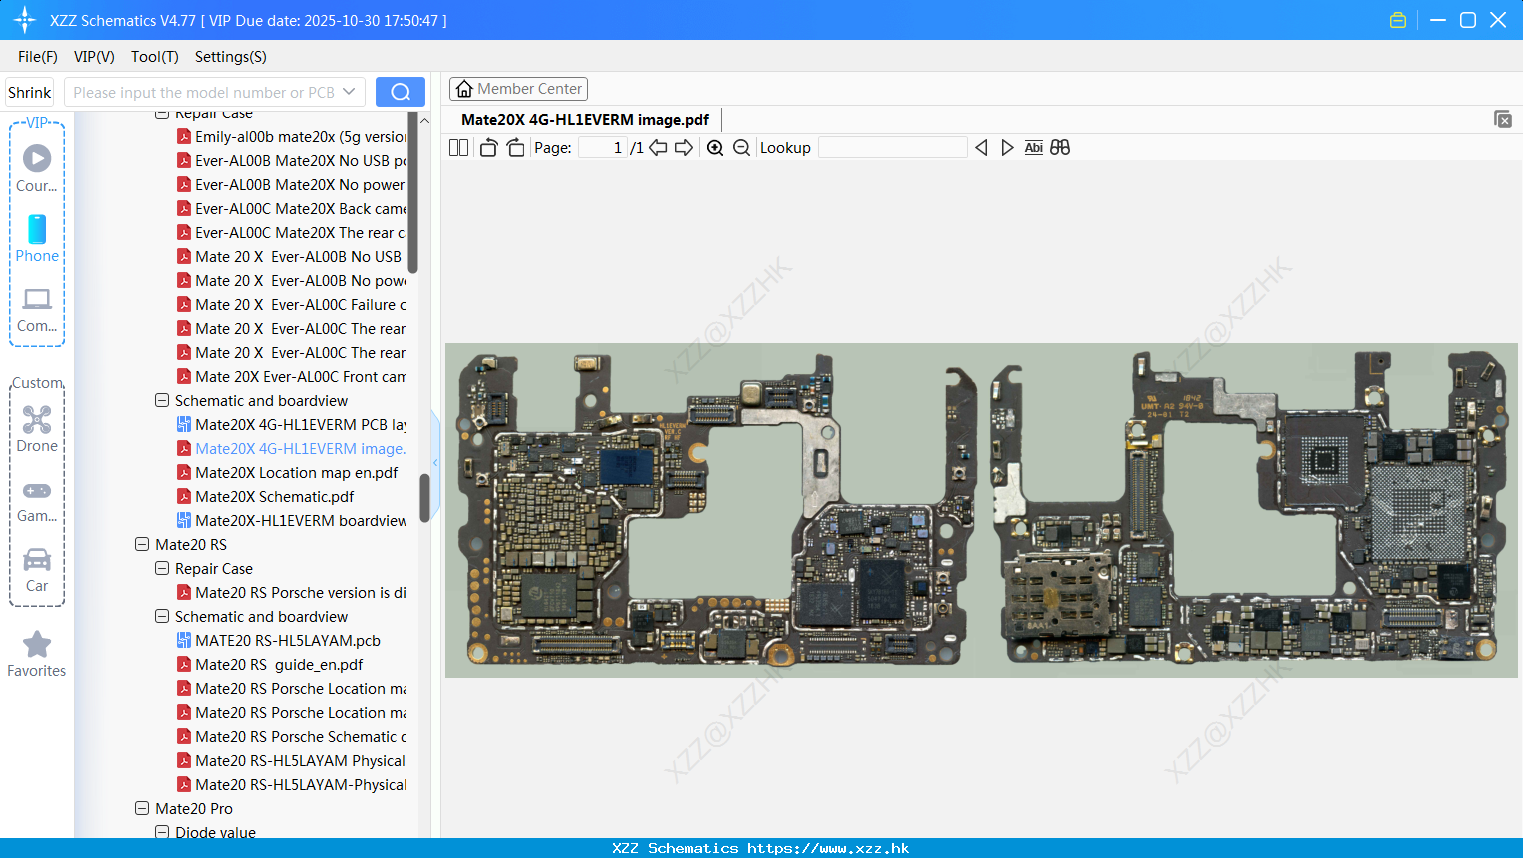The width and height of the screenshot is (1523, 858).
Task: Open Emily-al00b mate20x 5g version case
Action: coord(292,136)
